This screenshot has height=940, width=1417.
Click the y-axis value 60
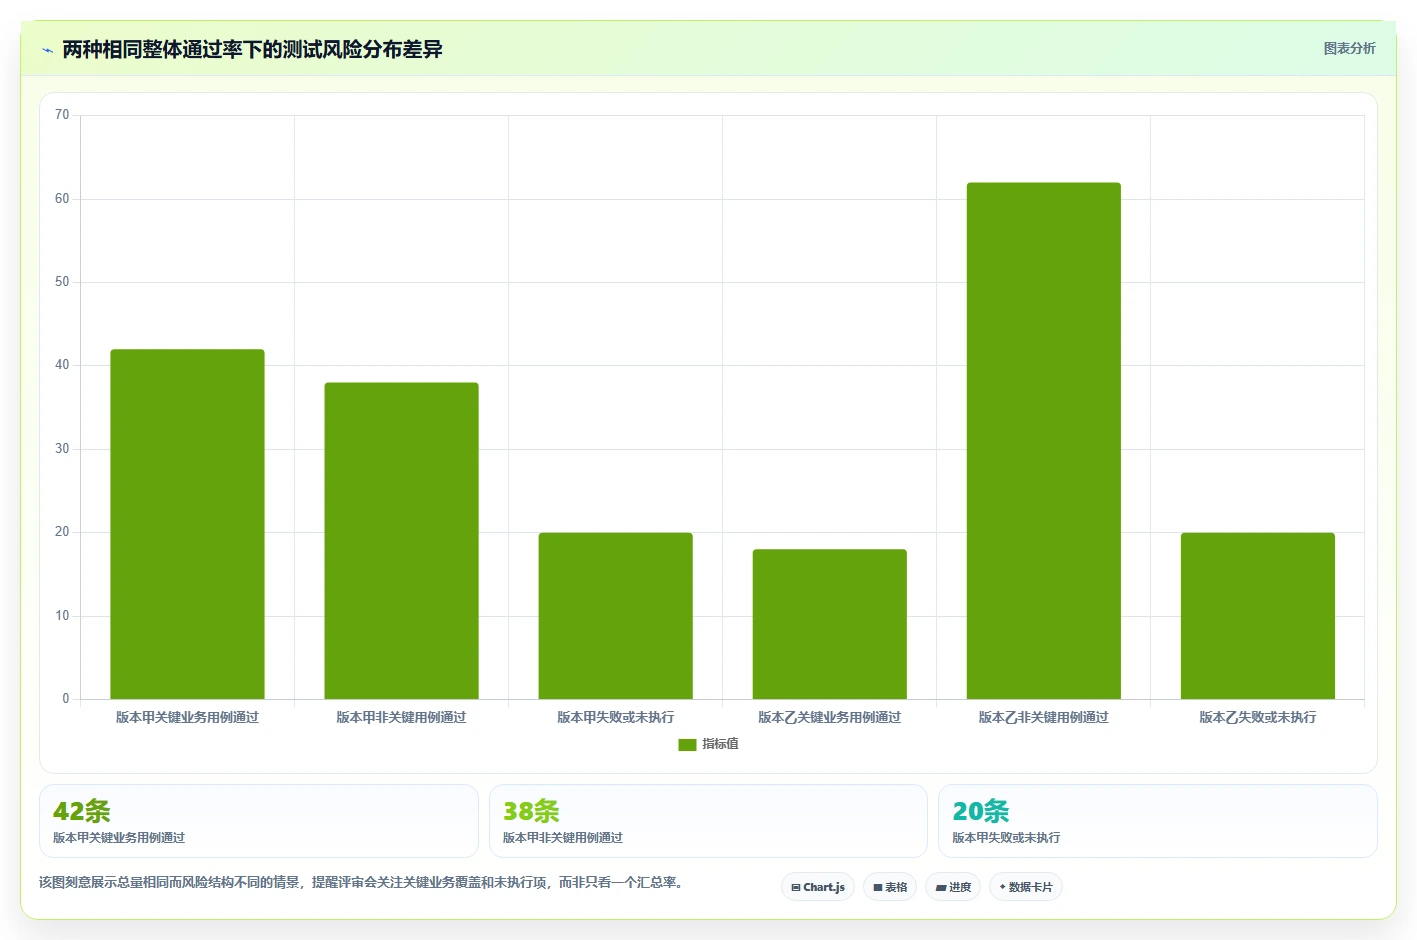(62, 199)
